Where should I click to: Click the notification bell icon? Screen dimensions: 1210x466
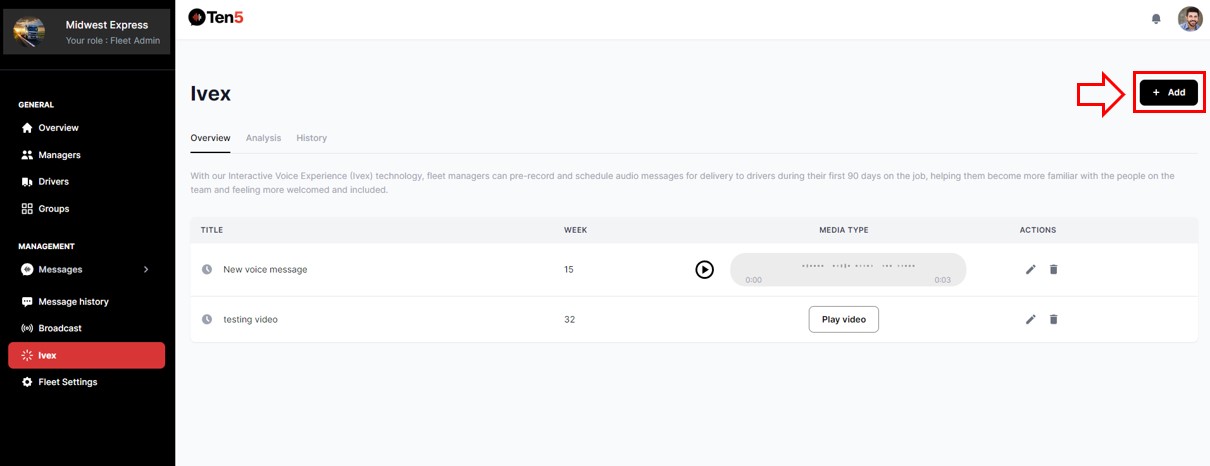pyautogui.click(x=1156, y=19)
